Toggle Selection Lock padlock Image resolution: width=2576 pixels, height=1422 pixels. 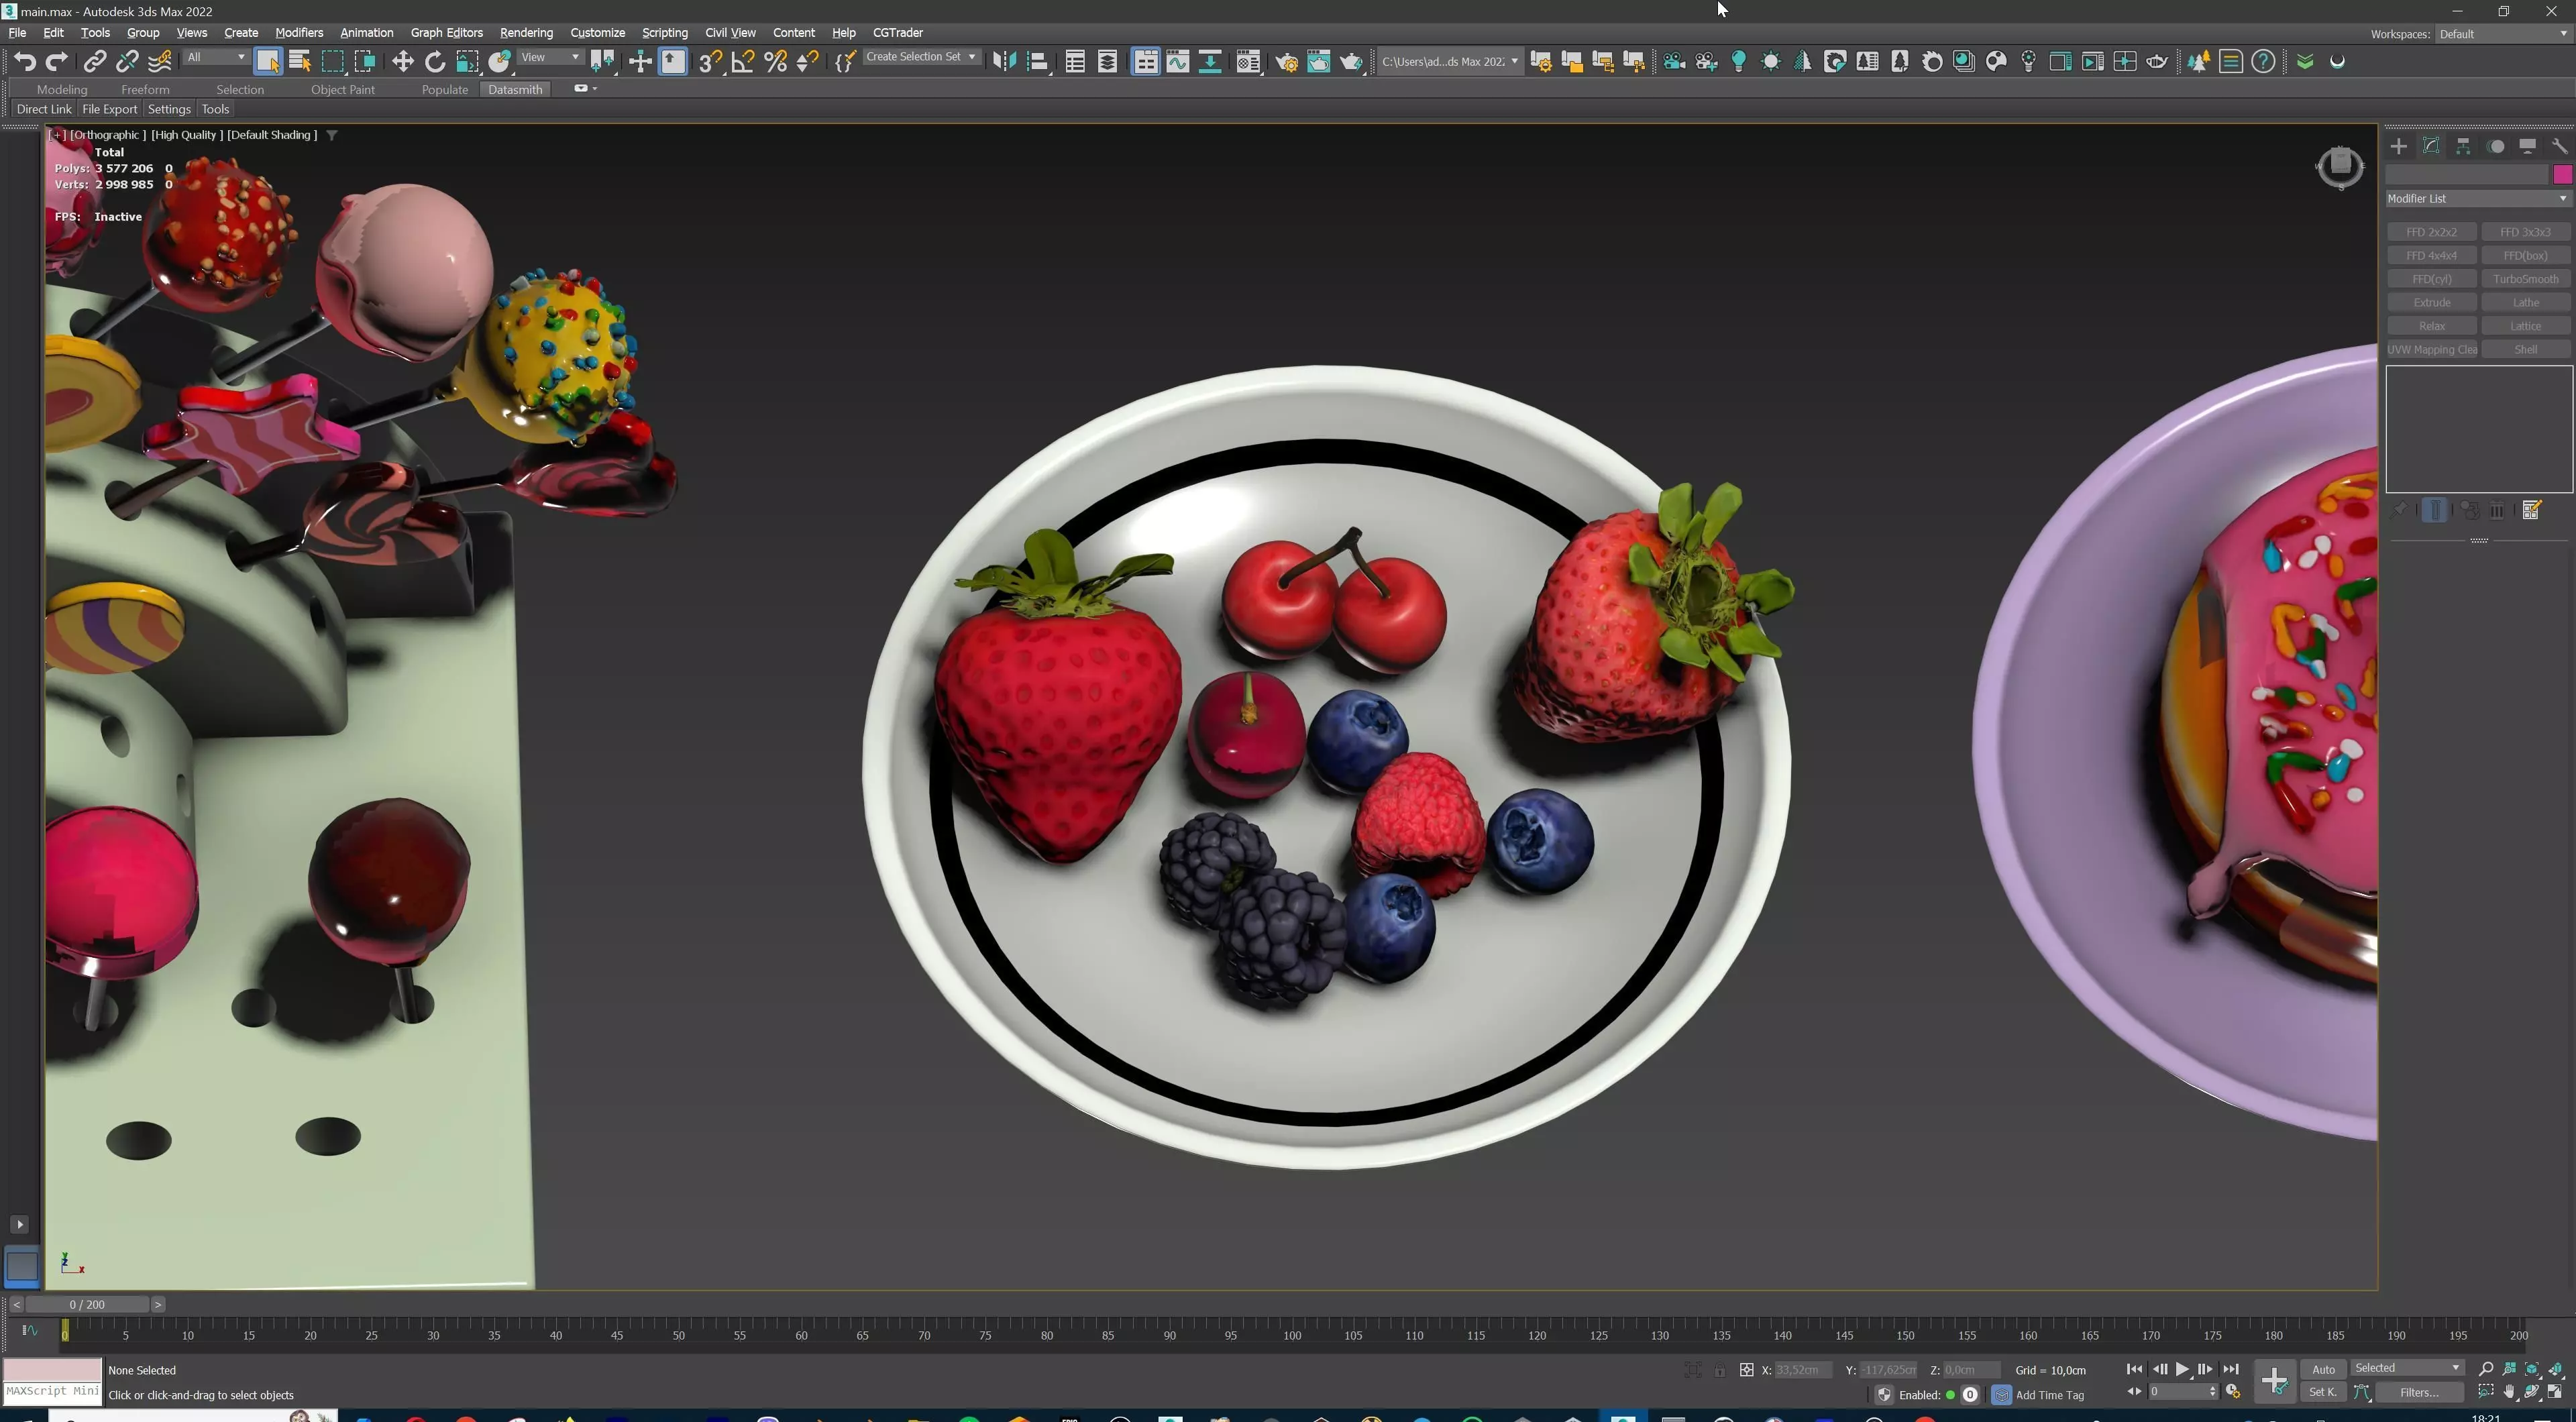tap(1719, 1370)
